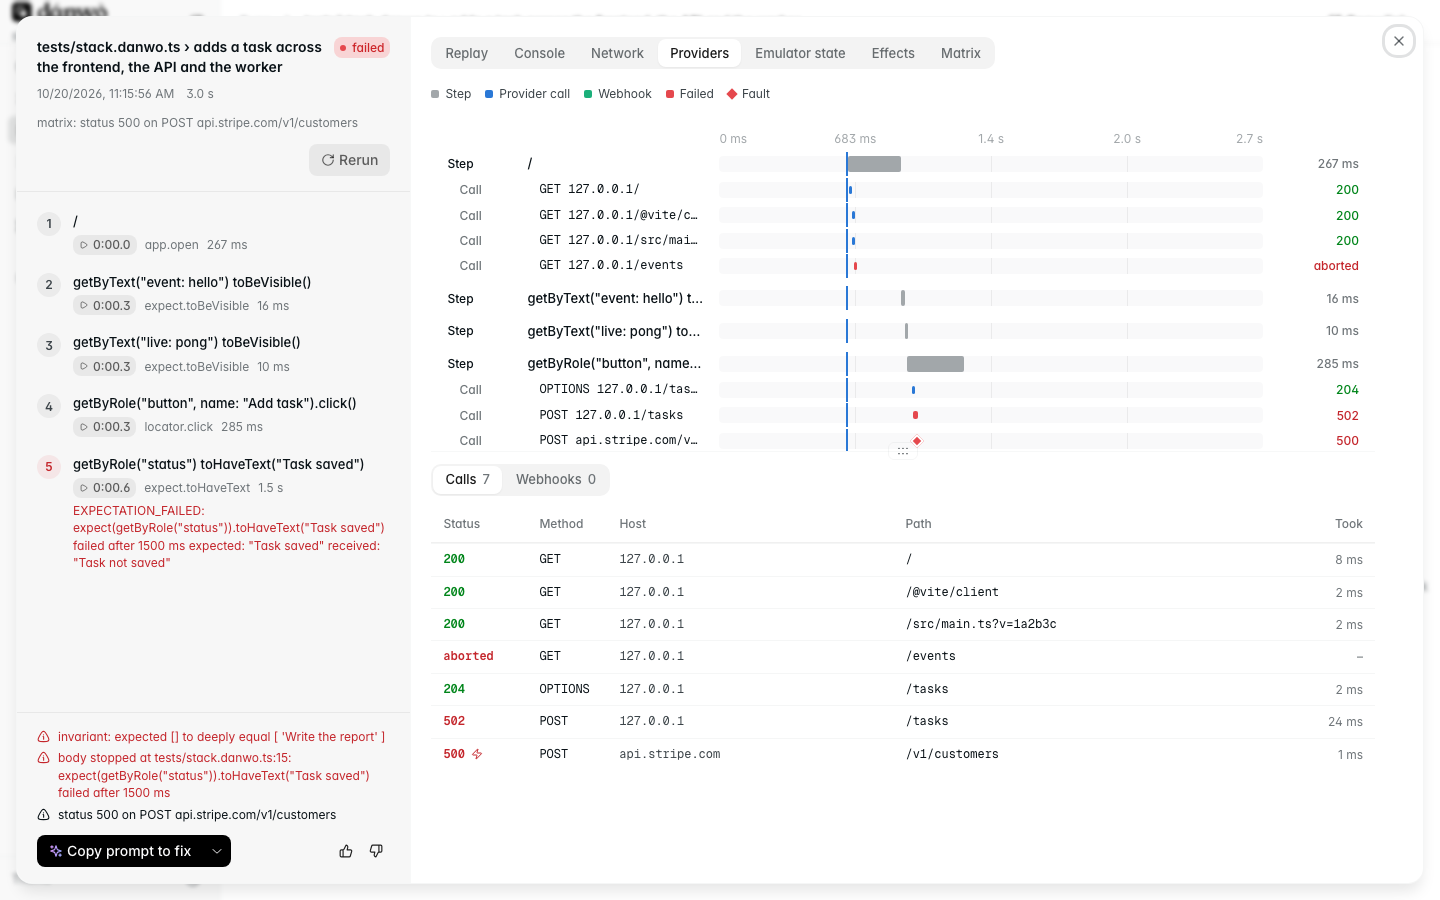Play from 0:00.3 on event: hello step
Screen dimensions: 1440x900
coord(105,306)
